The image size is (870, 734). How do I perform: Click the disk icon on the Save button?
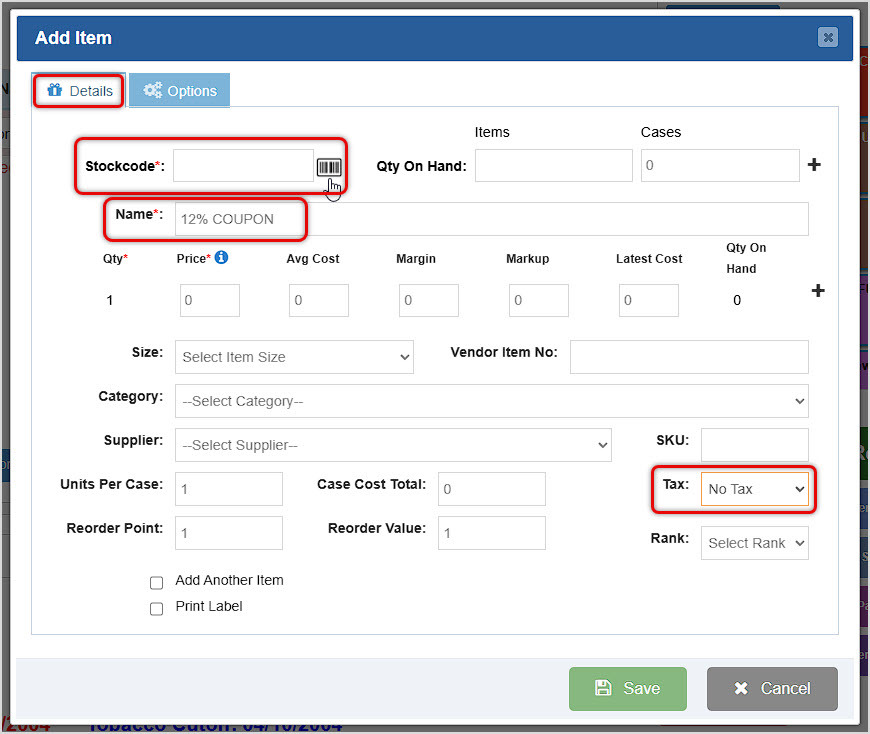(x=605, y=689)
